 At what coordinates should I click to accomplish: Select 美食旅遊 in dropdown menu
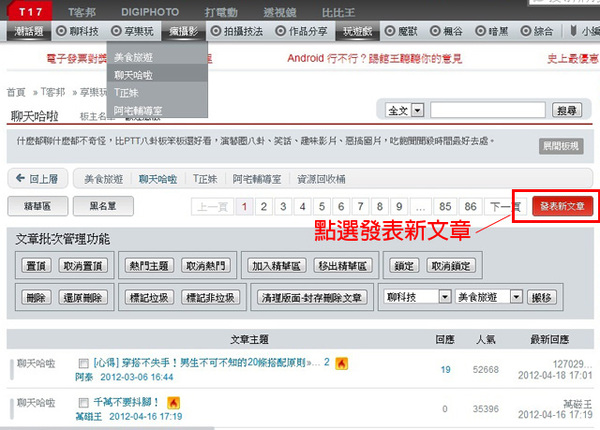(x=157, y=57)
